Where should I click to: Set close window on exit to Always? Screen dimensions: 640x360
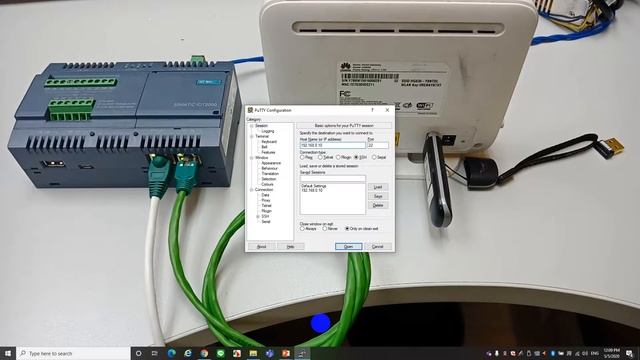[x=308, y=229]
